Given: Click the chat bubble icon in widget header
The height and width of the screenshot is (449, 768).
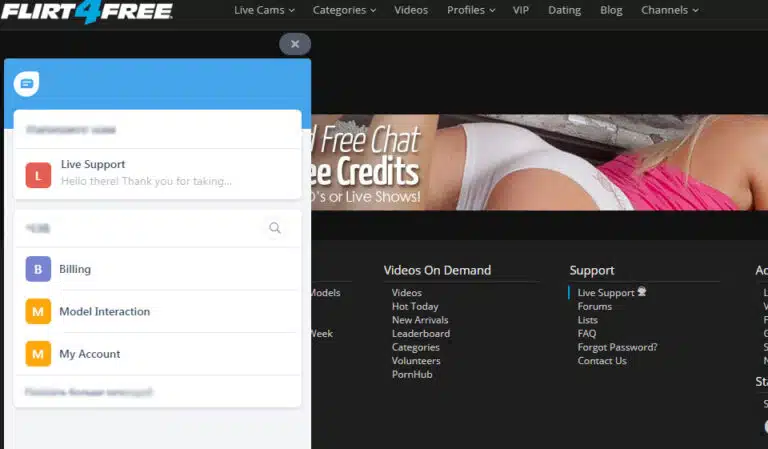Looking at the screenshot, I should tap(27, 85).
